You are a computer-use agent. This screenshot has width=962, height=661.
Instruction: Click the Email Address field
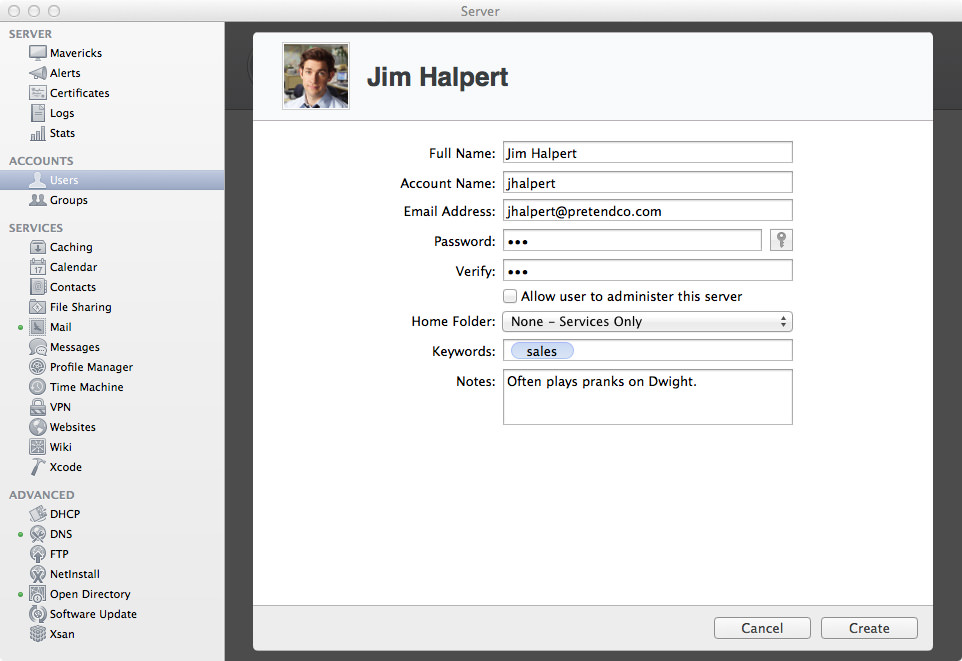coord(647,211)
